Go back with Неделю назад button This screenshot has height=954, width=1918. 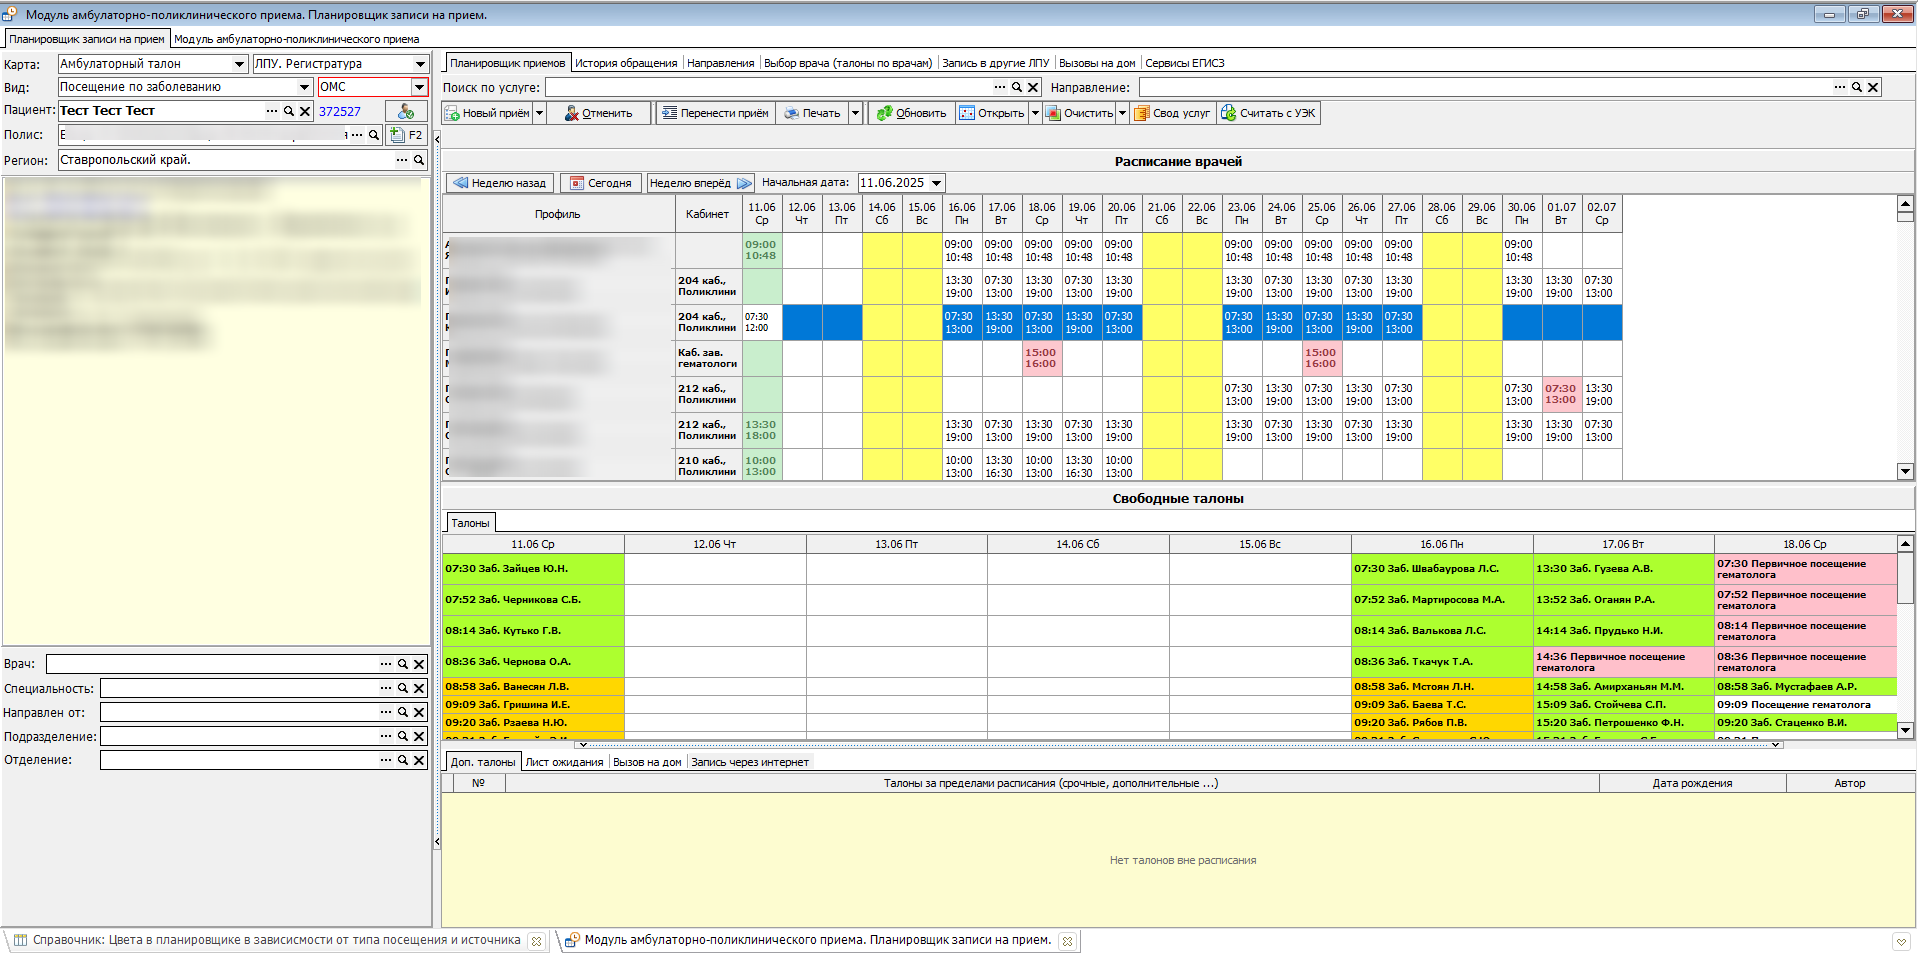500,183
